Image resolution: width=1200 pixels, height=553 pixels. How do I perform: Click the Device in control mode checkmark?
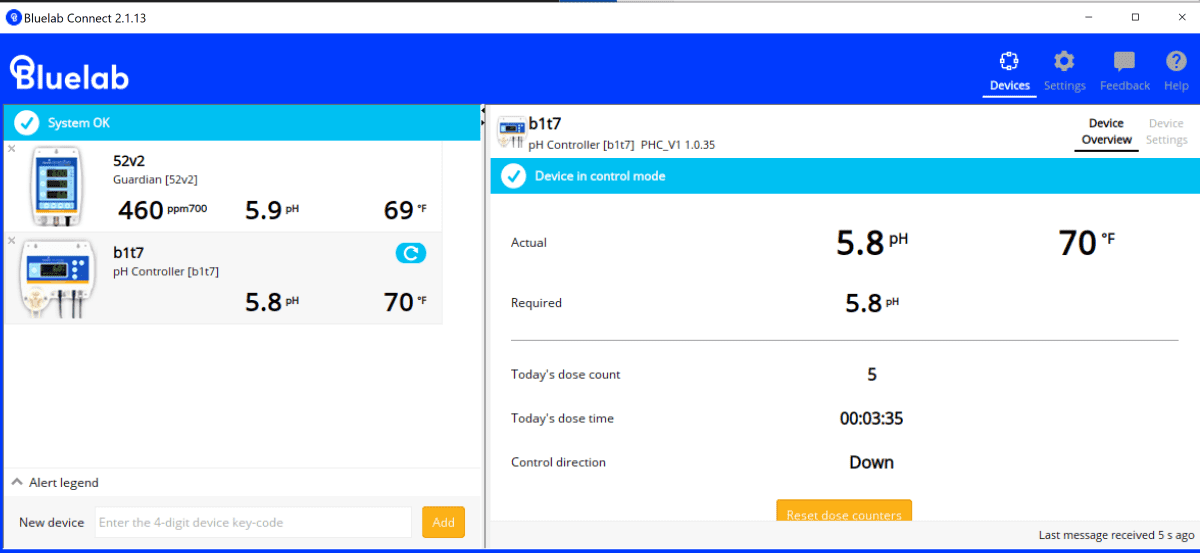tap(513, 176)
